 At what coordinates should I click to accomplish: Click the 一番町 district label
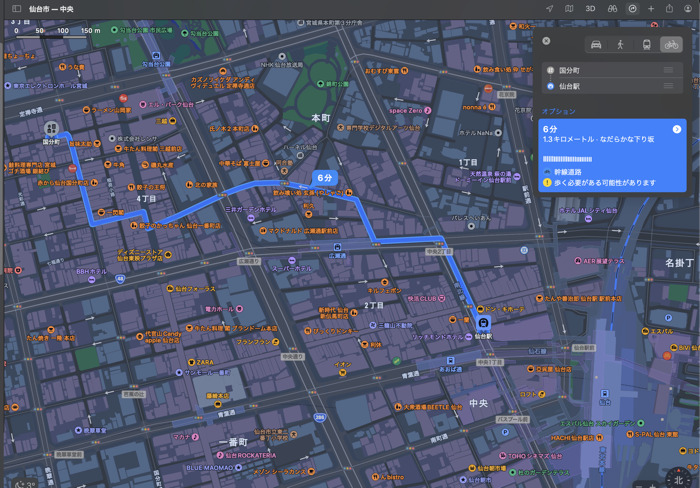pos(233,442)
